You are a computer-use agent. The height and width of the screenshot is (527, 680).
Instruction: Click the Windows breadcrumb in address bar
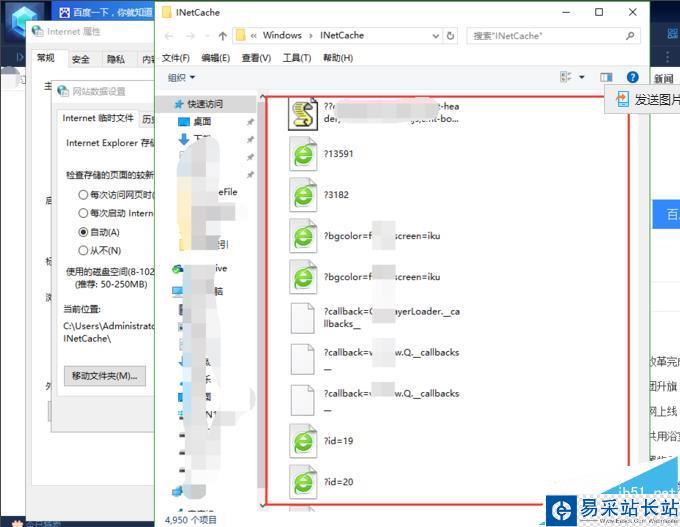282,36
